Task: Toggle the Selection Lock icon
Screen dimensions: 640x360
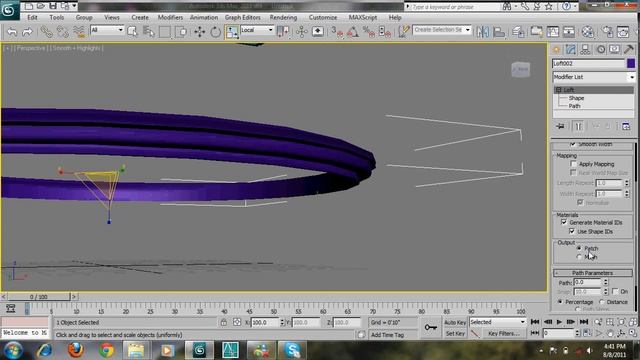Action: [224, 322]
